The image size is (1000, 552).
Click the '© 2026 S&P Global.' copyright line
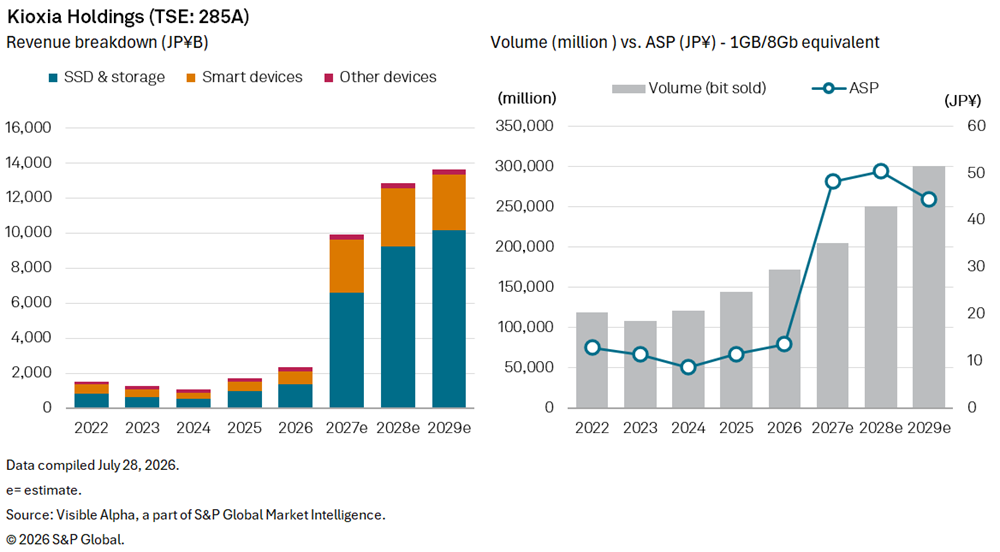tap(65, 539)
